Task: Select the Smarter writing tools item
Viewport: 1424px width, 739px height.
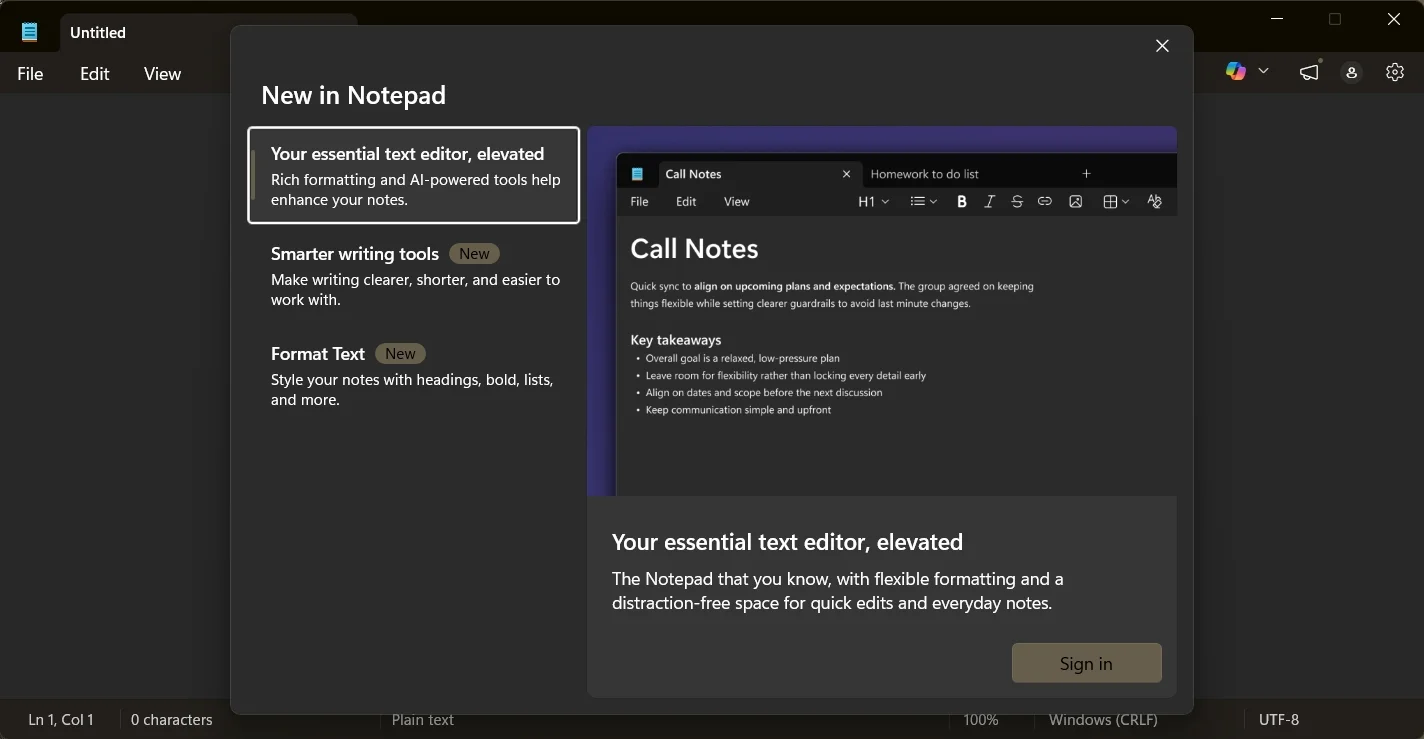Action: pyautogui.click(x=414, y=276)
